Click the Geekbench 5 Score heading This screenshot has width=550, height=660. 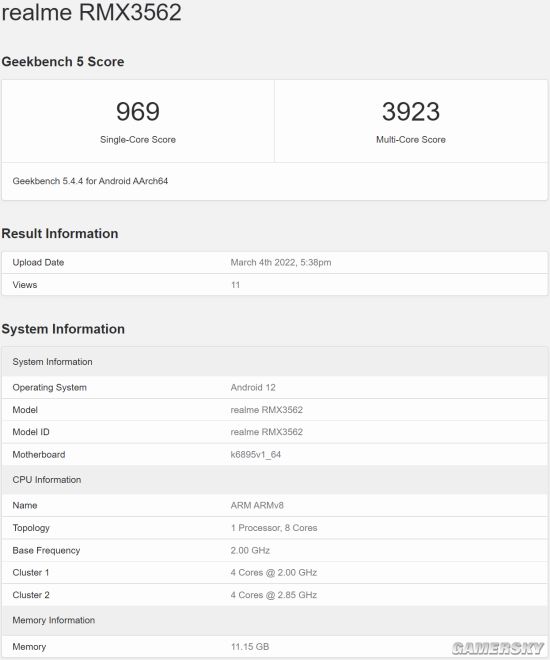click(63, 62)
